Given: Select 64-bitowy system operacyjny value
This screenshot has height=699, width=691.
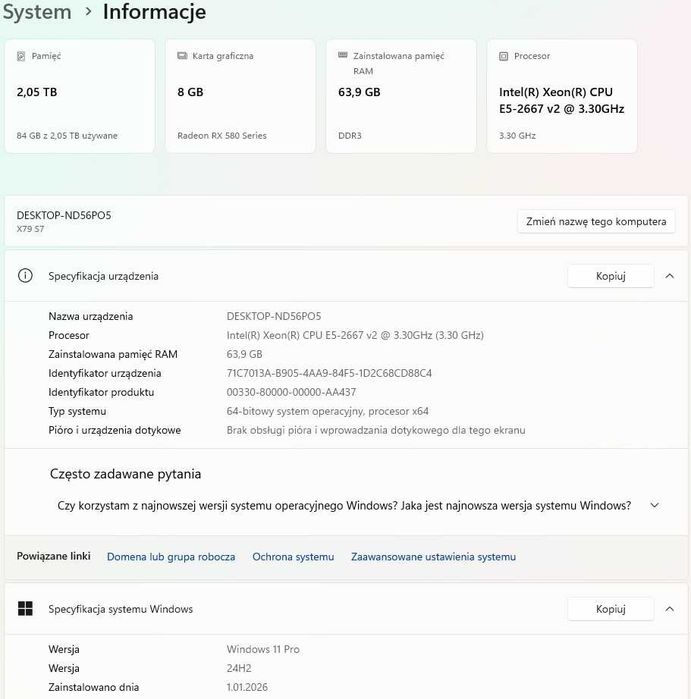Looking at the screenshot, I should (x=327, y=411).
